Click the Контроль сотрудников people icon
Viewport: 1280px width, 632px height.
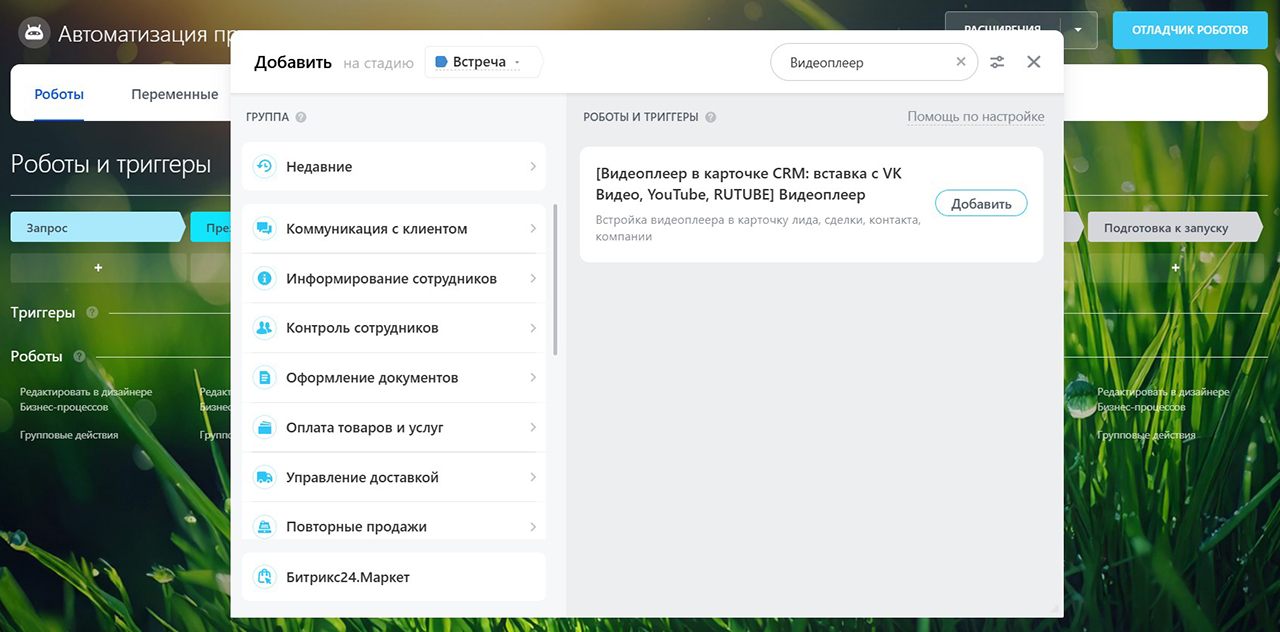pyautogui.click(x=265, y=328)
